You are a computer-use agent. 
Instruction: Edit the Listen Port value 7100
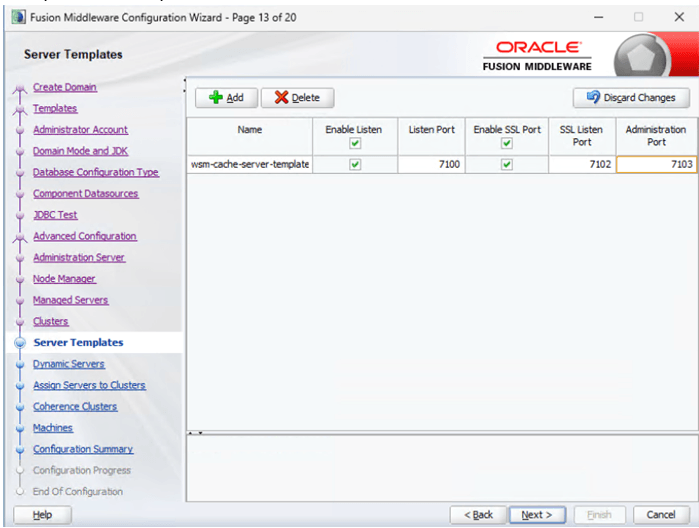tap(431, 165)
